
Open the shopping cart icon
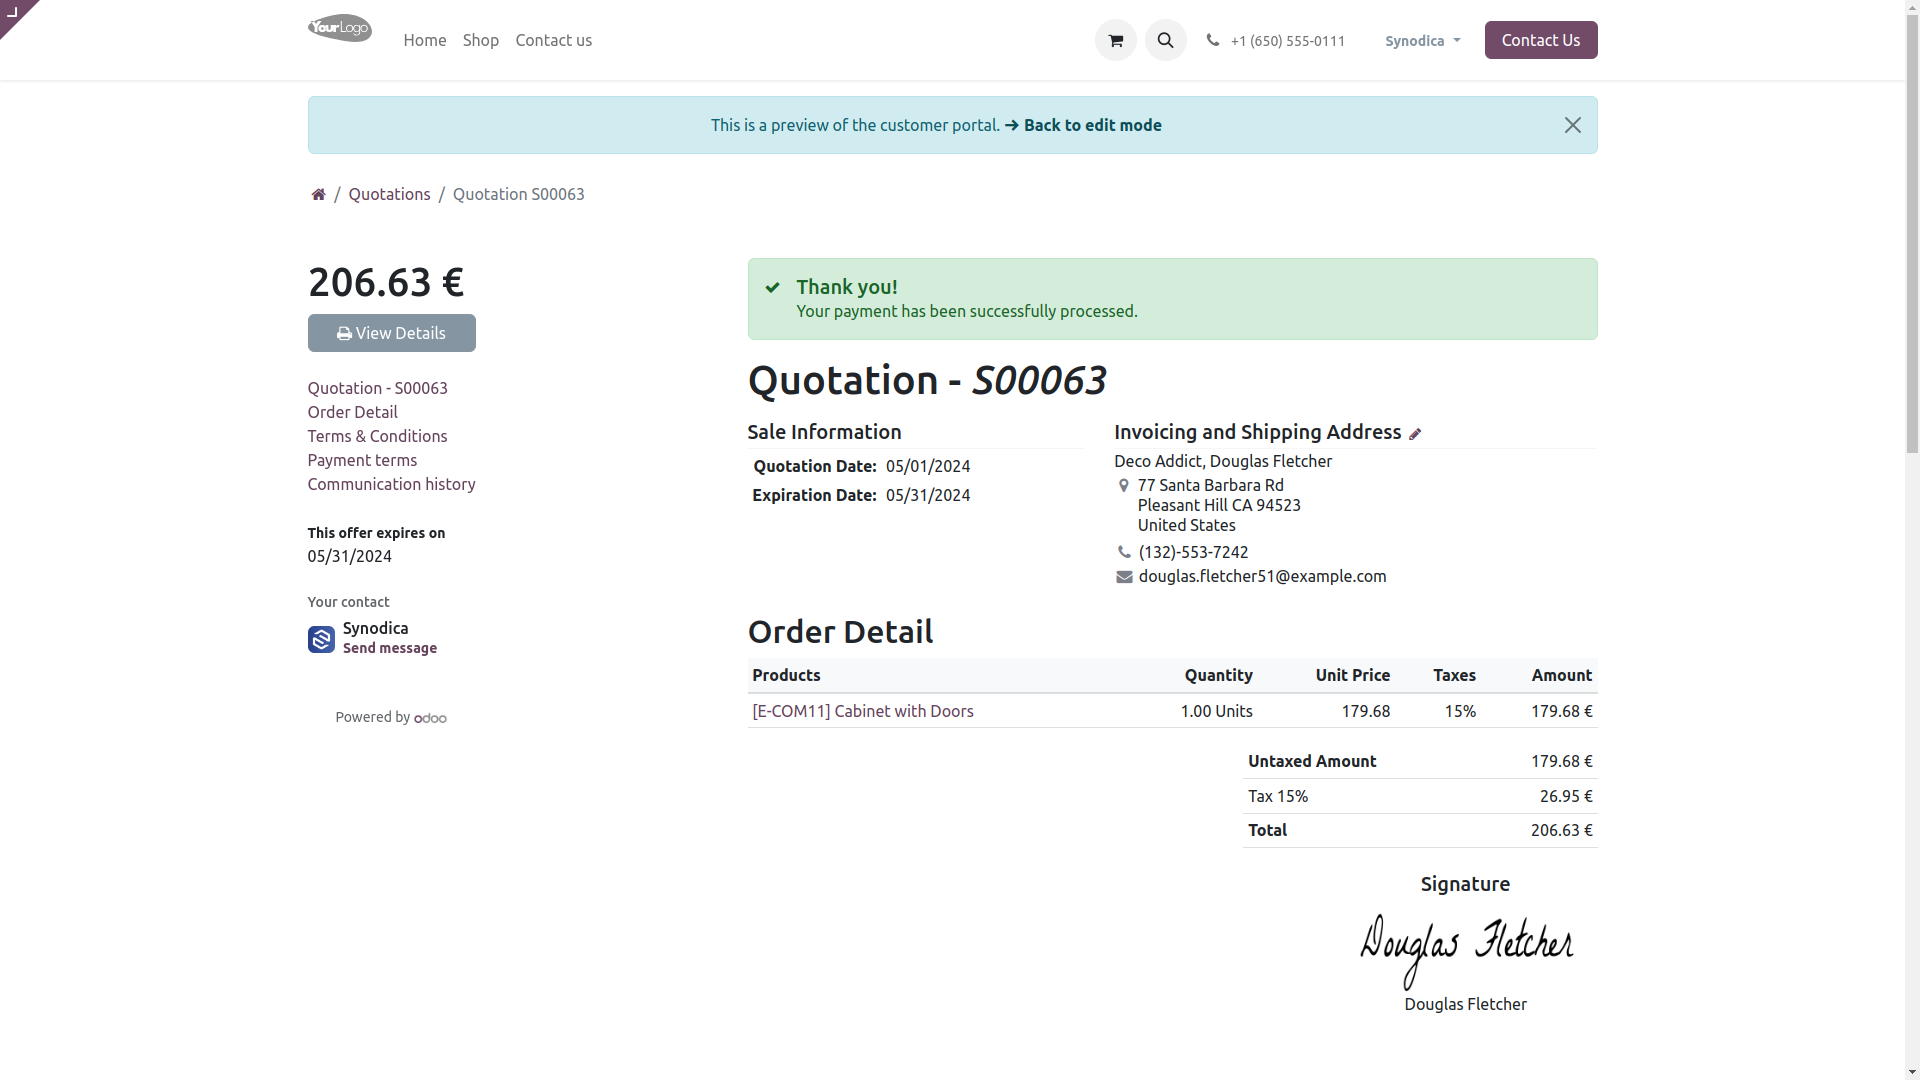[x=1115, y=40]
